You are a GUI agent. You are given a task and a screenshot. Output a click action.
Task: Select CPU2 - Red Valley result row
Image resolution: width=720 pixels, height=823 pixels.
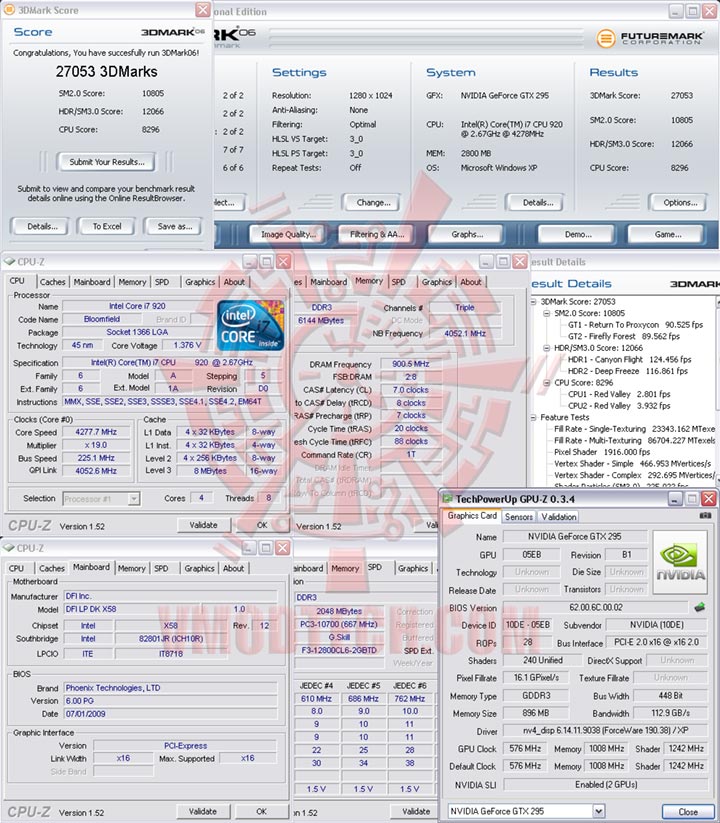coord(619,406)
